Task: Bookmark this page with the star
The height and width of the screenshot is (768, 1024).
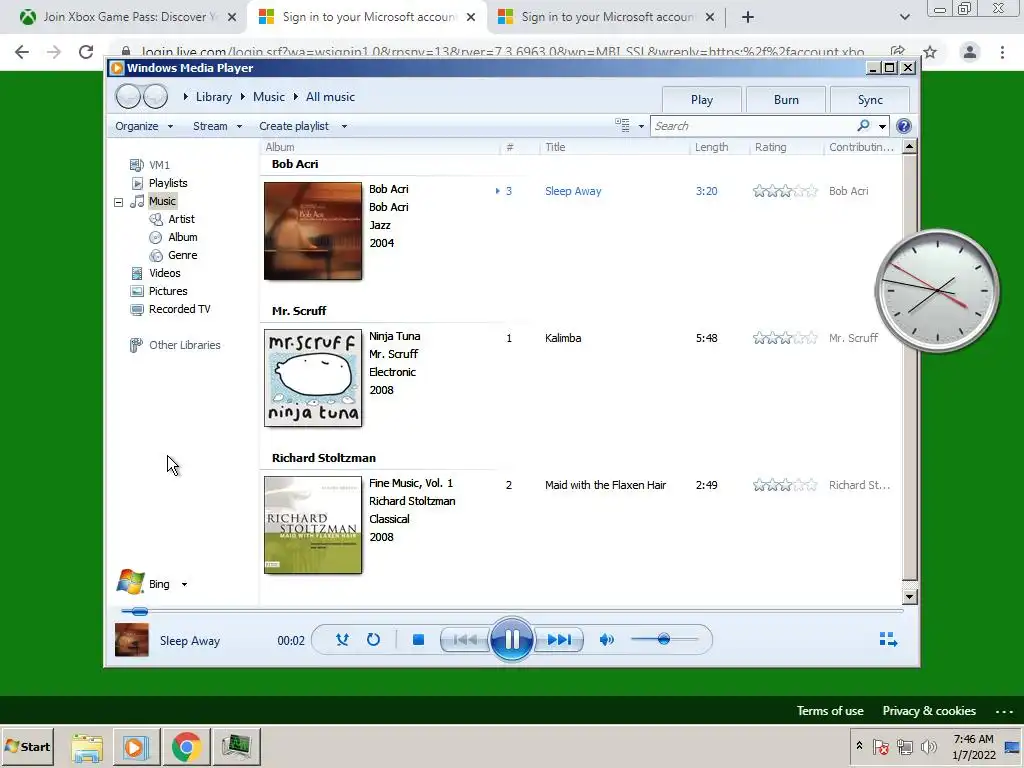Action: click(930, 52)
